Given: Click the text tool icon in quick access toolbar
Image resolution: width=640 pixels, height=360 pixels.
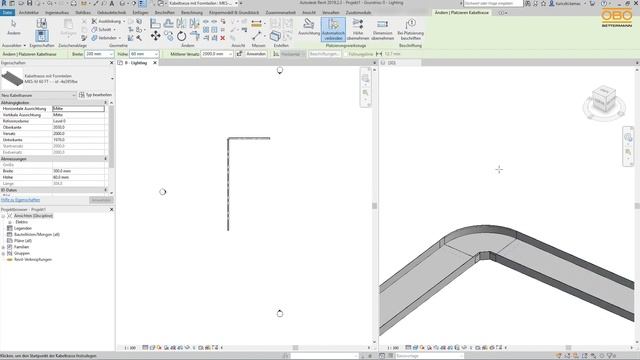Looking at the screenshot, I should [x=112, y=3].
